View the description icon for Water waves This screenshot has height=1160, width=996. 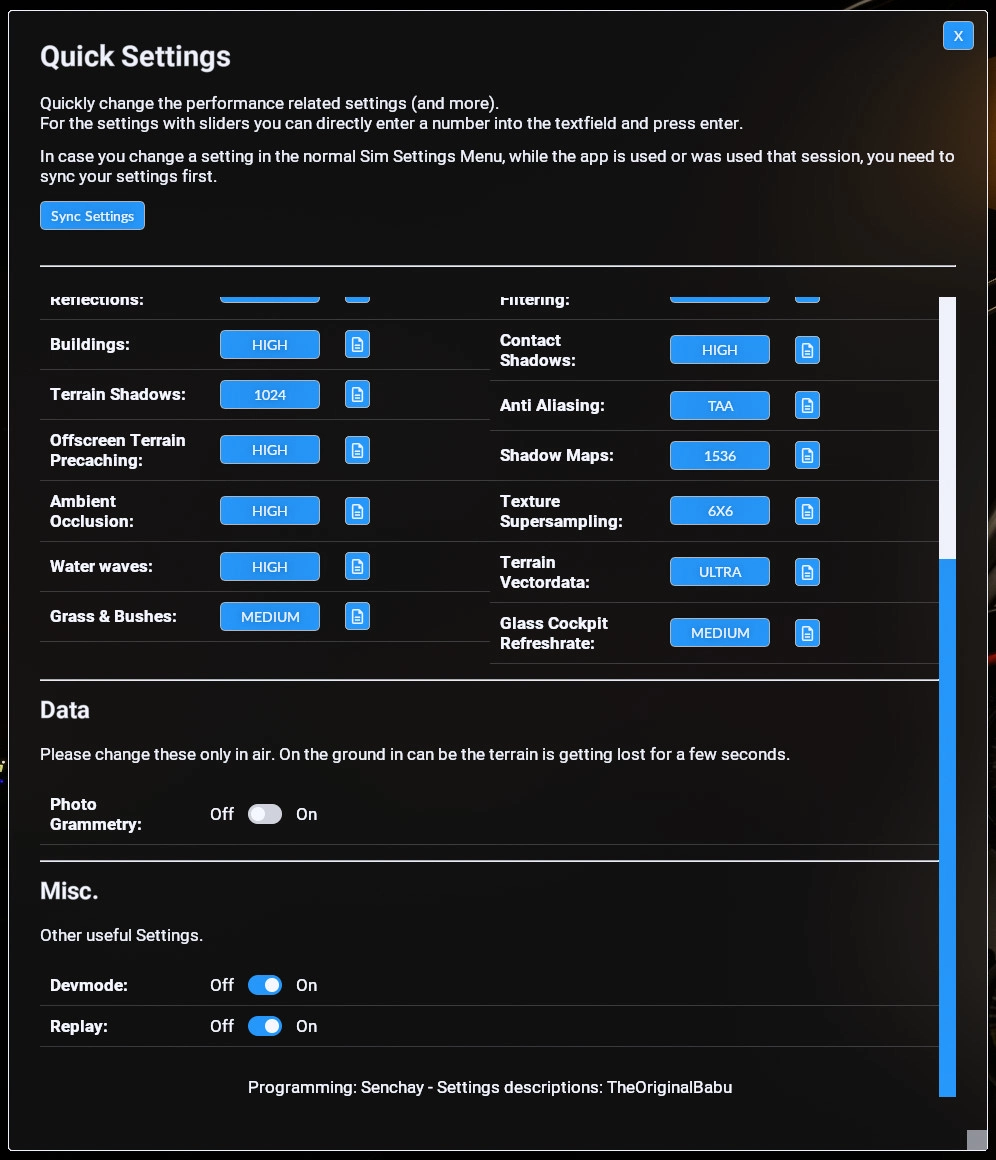357,566
